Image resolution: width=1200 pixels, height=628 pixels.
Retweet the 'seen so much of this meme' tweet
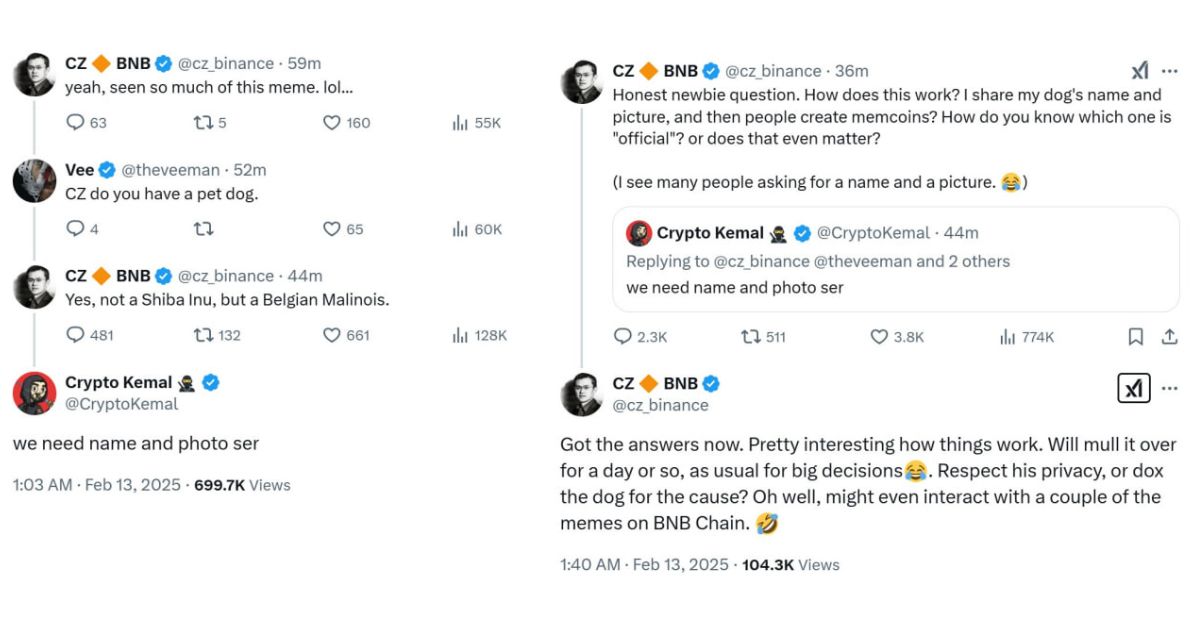[202, 123]
